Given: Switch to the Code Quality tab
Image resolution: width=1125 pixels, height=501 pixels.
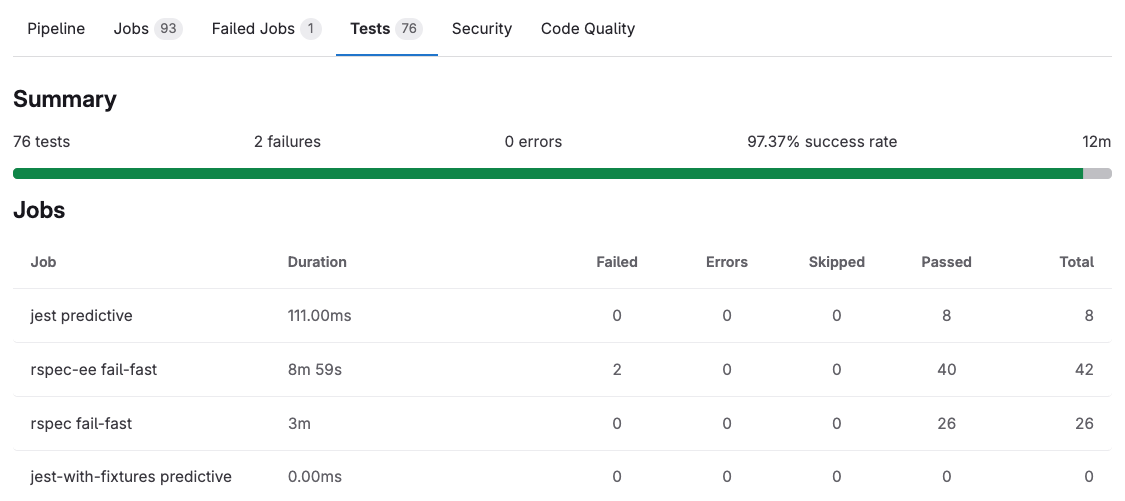Looking at the screenshot, I should [587, 29].
